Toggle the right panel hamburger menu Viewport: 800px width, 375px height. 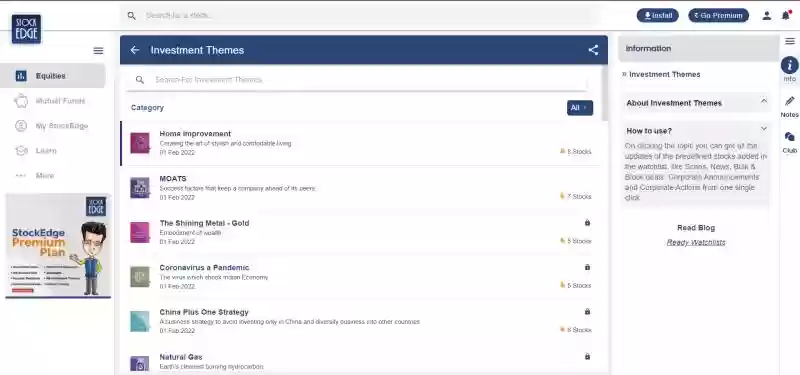(x=790, y=41)
